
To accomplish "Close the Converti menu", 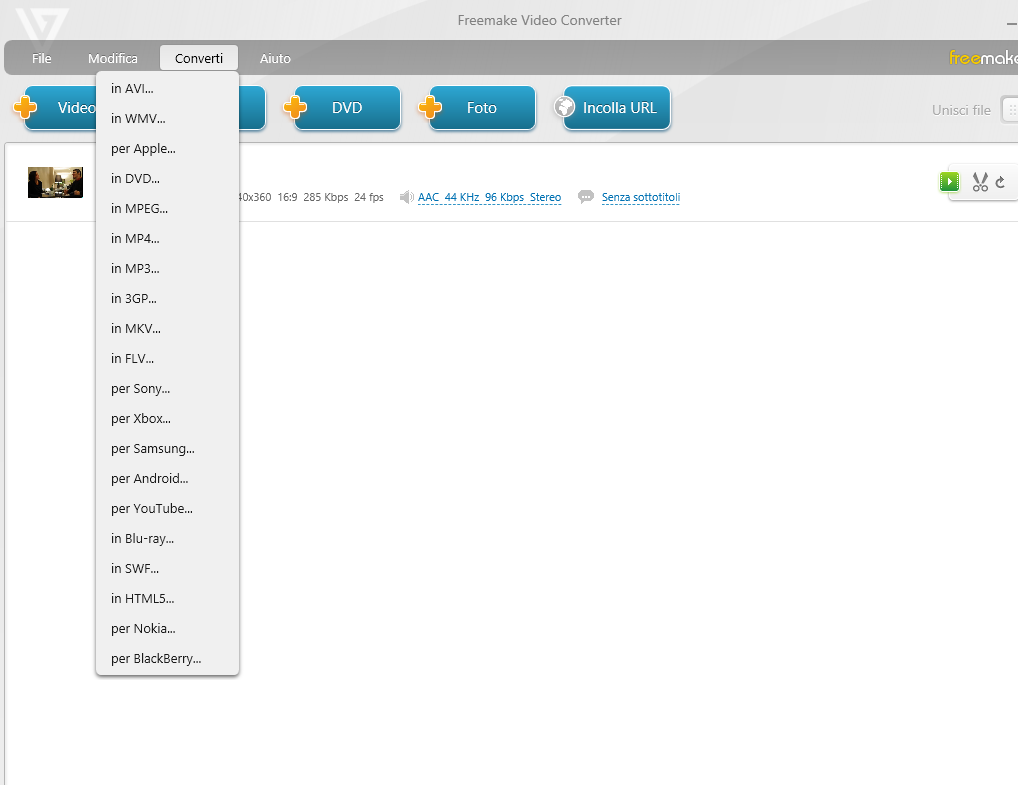I will 199,58.
